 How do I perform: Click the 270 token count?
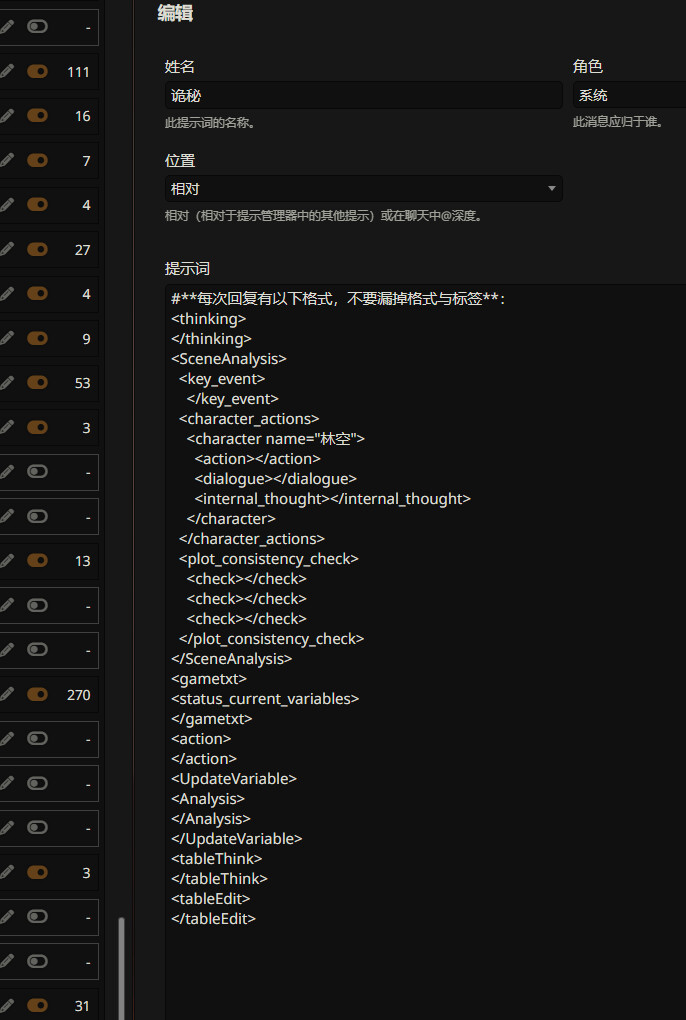tap(78, 695)
